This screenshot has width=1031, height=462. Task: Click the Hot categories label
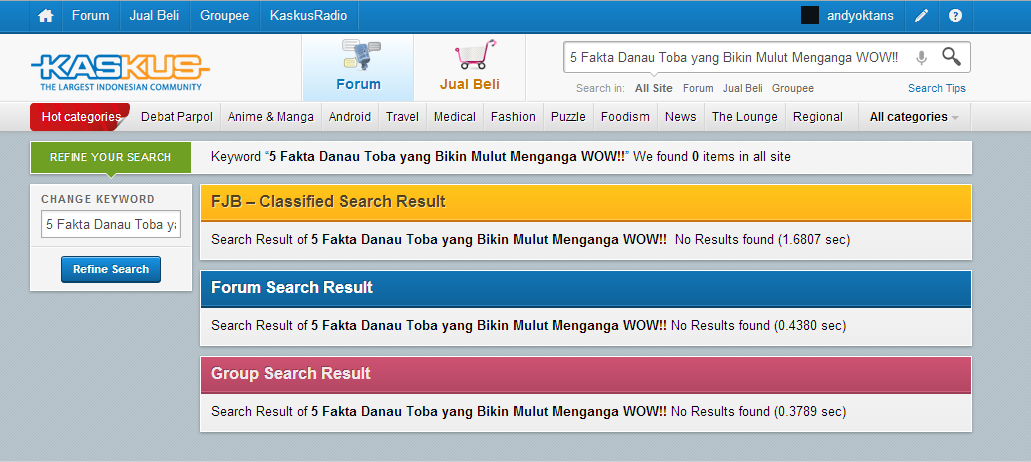80,117
